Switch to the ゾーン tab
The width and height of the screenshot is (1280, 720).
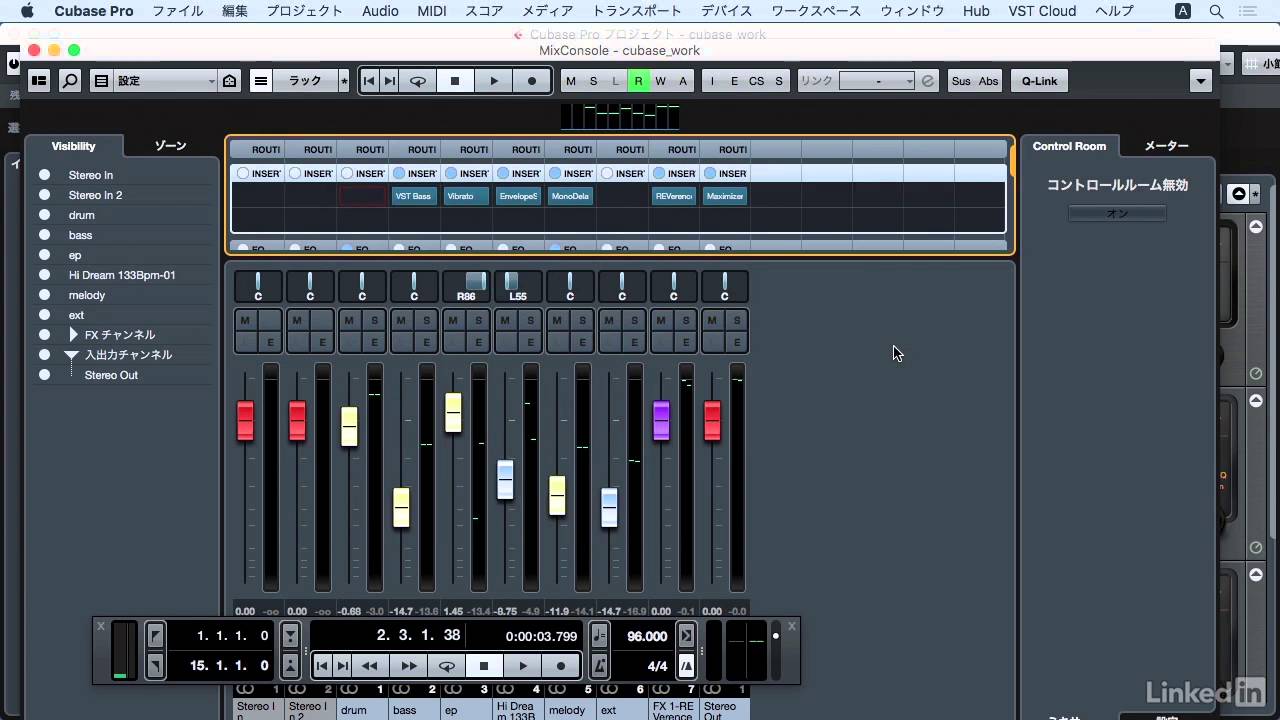171,146
